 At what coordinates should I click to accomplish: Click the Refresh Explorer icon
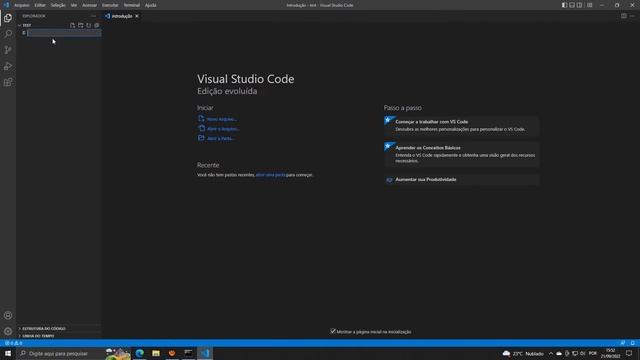point(89,25)
